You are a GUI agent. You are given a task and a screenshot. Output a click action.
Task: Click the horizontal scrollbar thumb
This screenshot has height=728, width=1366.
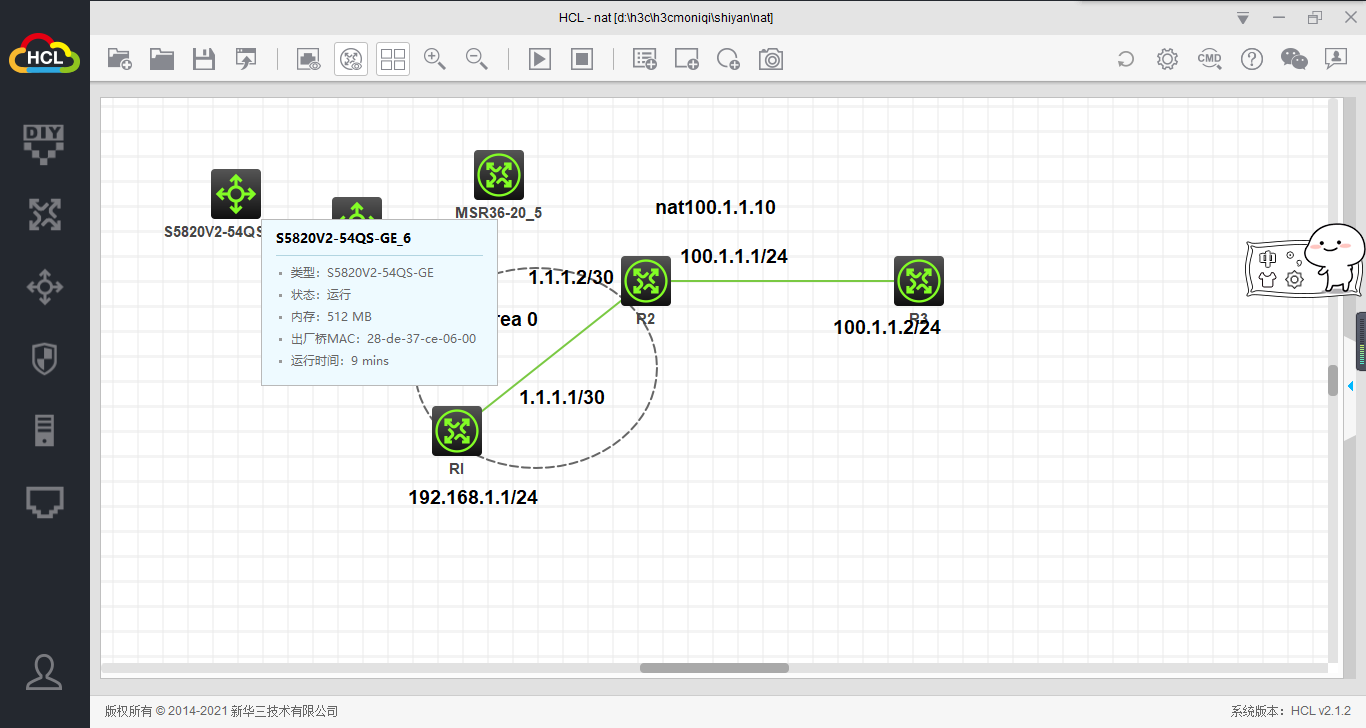coord(714,668)
